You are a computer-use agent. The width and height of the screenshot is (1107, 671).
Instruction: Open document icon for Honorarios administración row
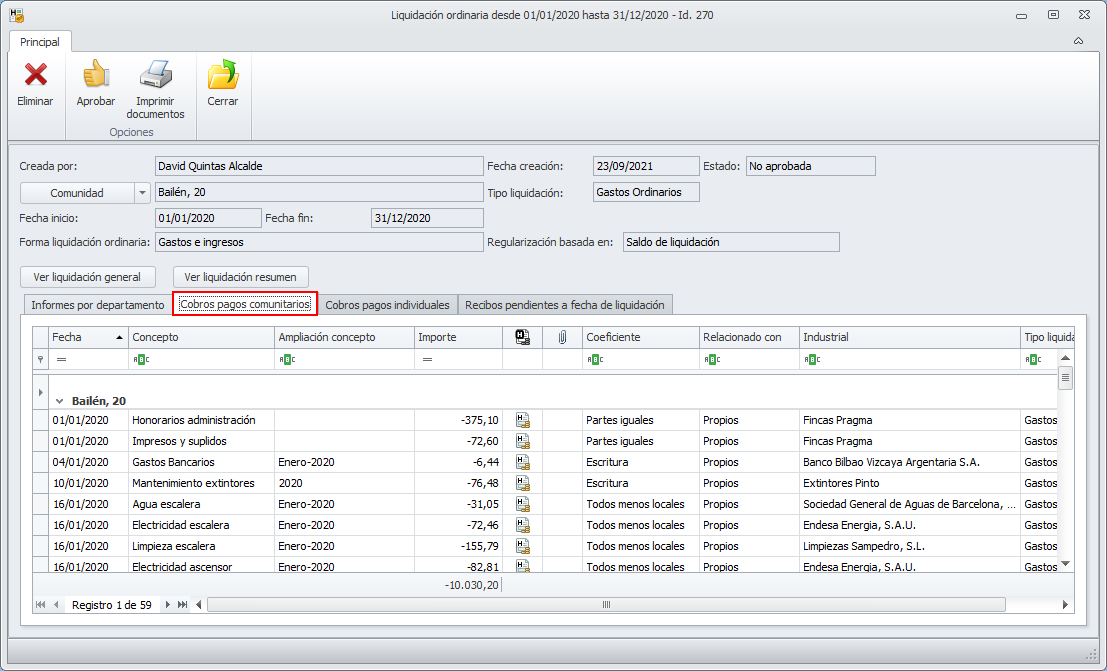pos(522,420)
